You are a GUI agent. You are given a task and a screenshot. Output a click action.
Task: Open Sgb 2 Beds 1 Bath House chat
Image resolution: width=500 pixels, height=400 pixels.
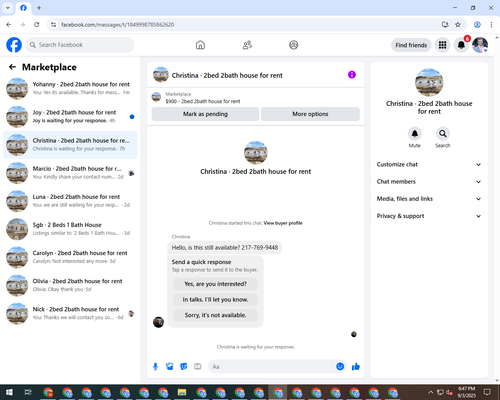point(70,229)
